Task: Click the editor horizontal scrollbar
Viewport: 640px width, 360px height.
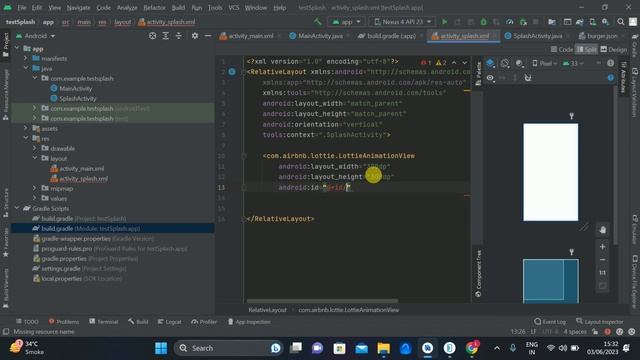Action: (x=322, y=301)
